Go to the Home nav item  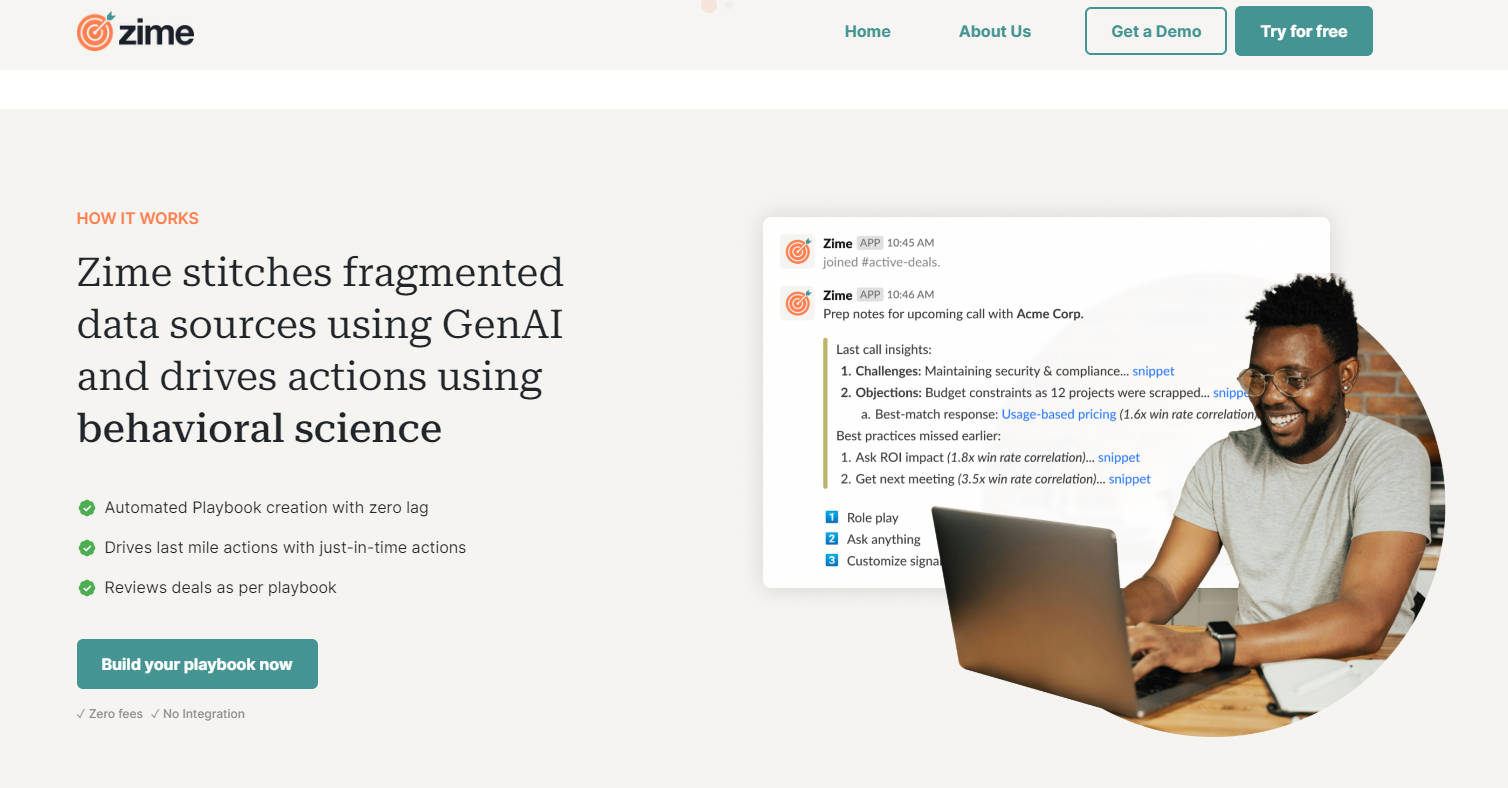[867, 31]
